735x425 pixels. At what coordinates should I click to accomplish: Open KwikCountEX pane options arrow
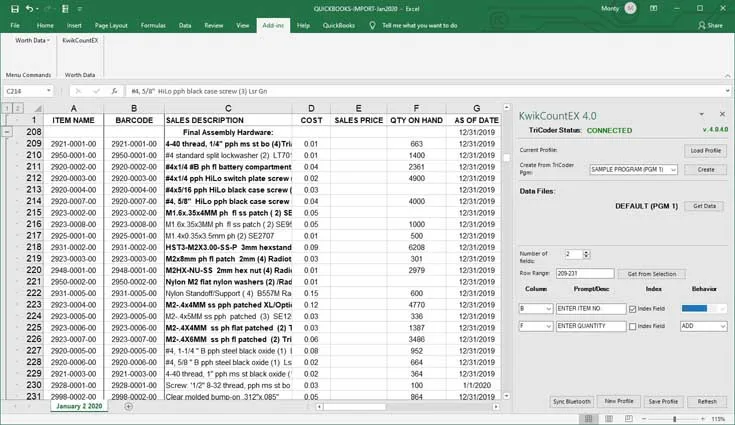pos(702,114)
